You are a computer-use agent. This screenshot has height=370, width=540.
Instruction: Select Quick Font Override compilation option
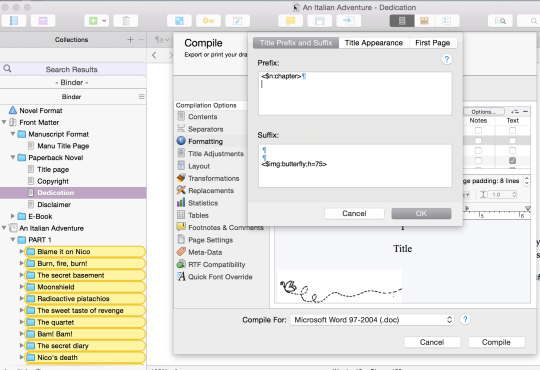[x=220, y=277]
